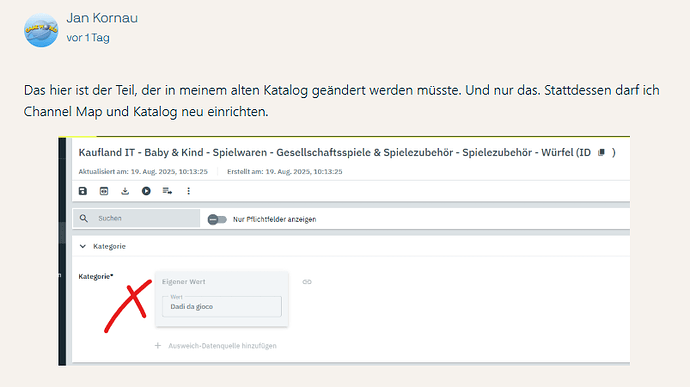Viewport: 690px width, 387px height.
Task: Click the plus icon before Ausweich-Datenquelle
Action: click(x=158, y=346)
